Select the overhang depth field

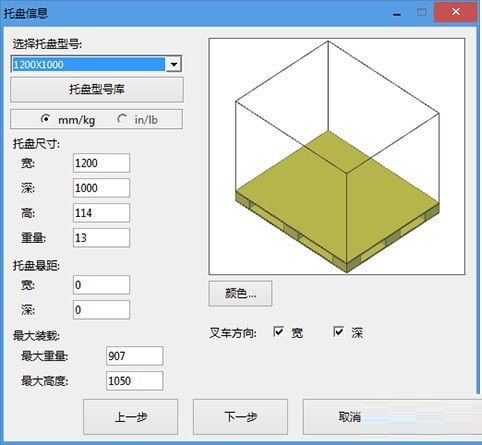pyautogui.click(x=101, y=310)
